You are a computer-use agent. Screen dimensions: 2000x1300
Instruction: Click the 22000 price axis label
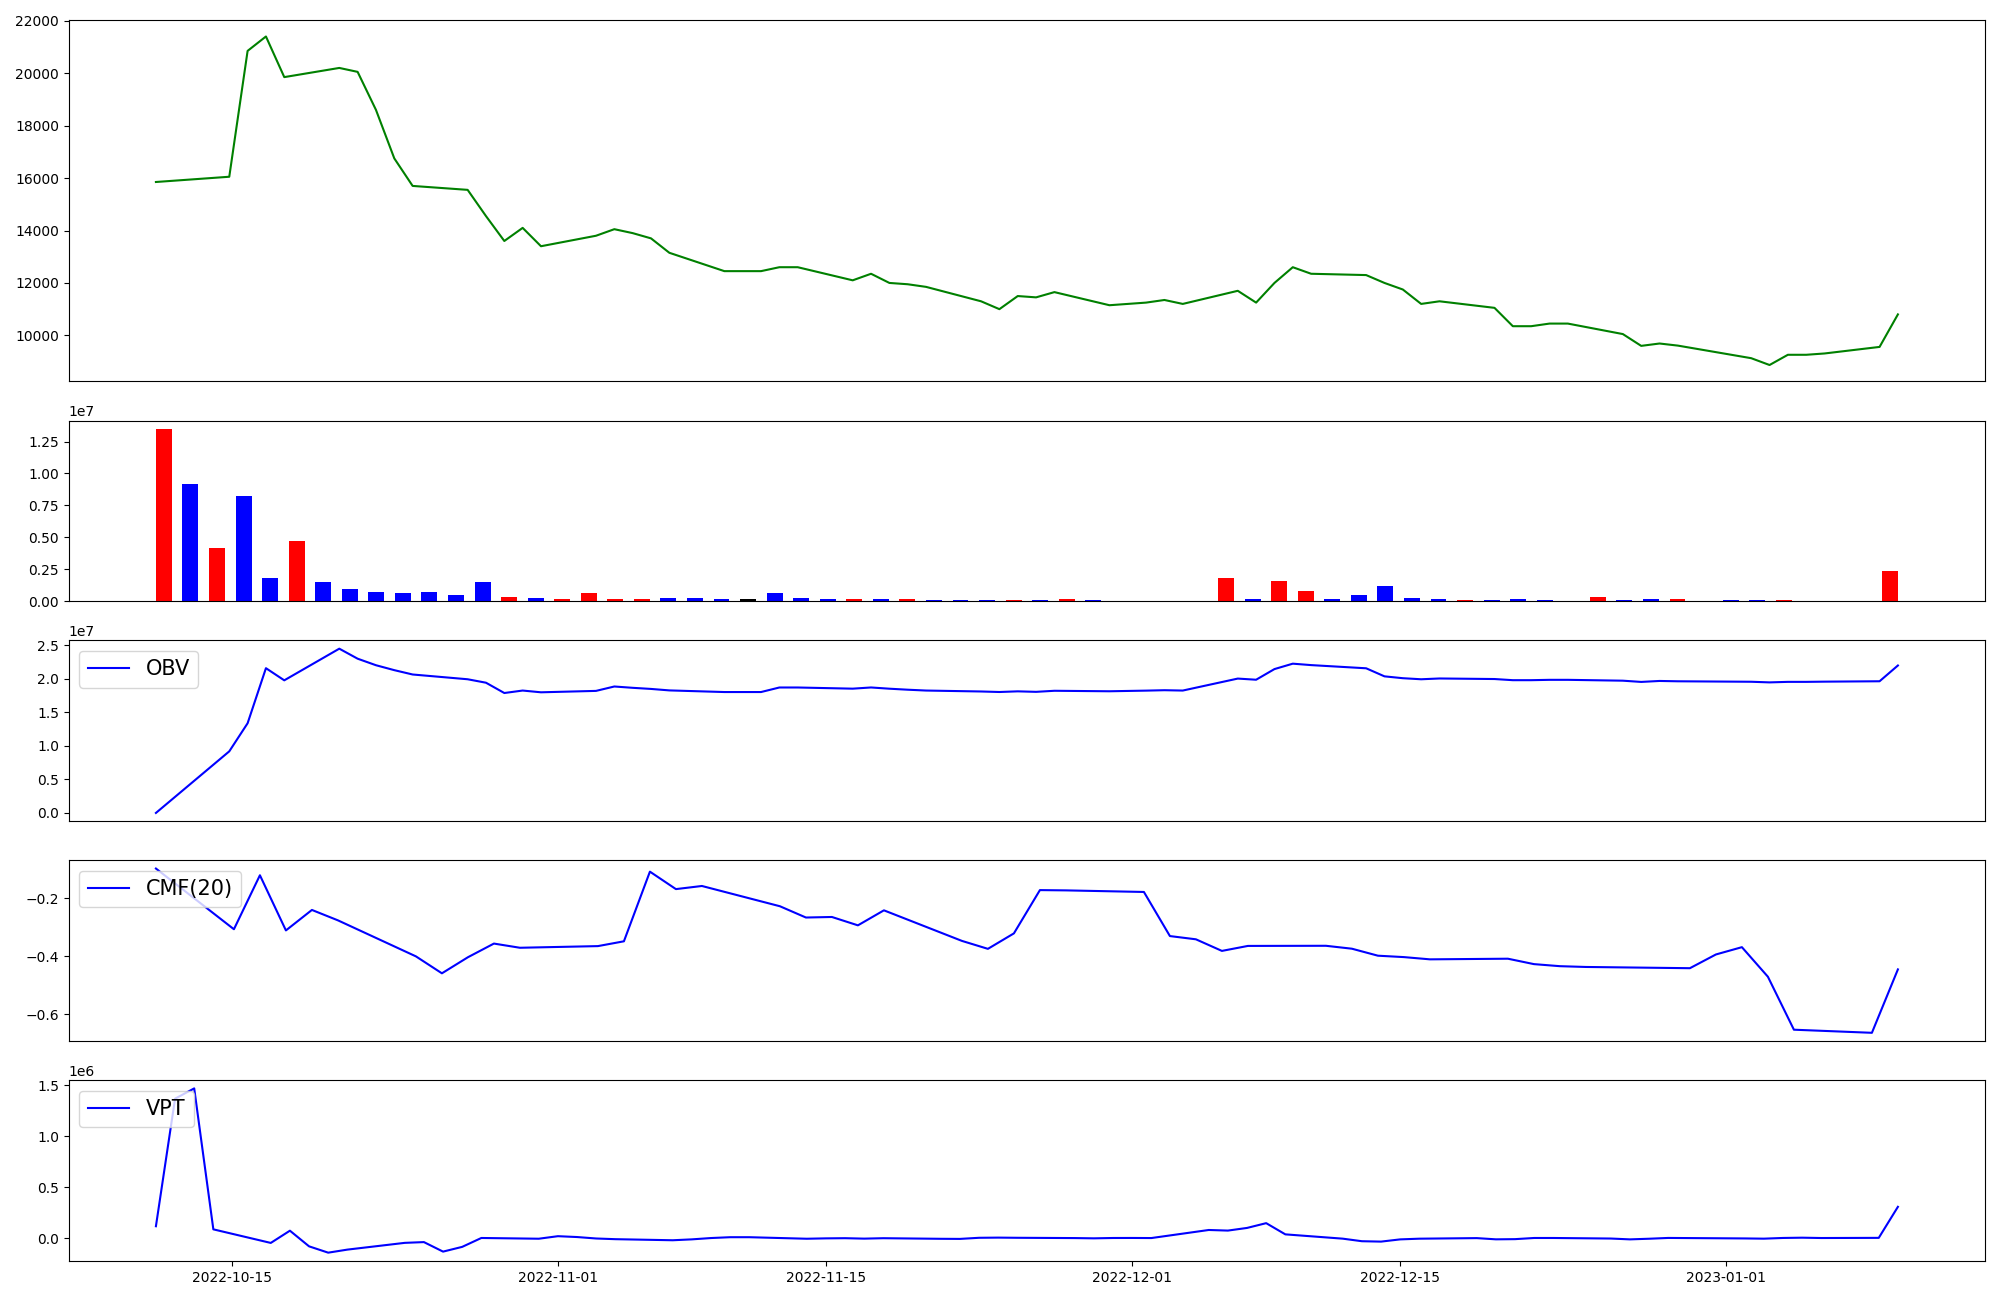(x=36, y=22)
